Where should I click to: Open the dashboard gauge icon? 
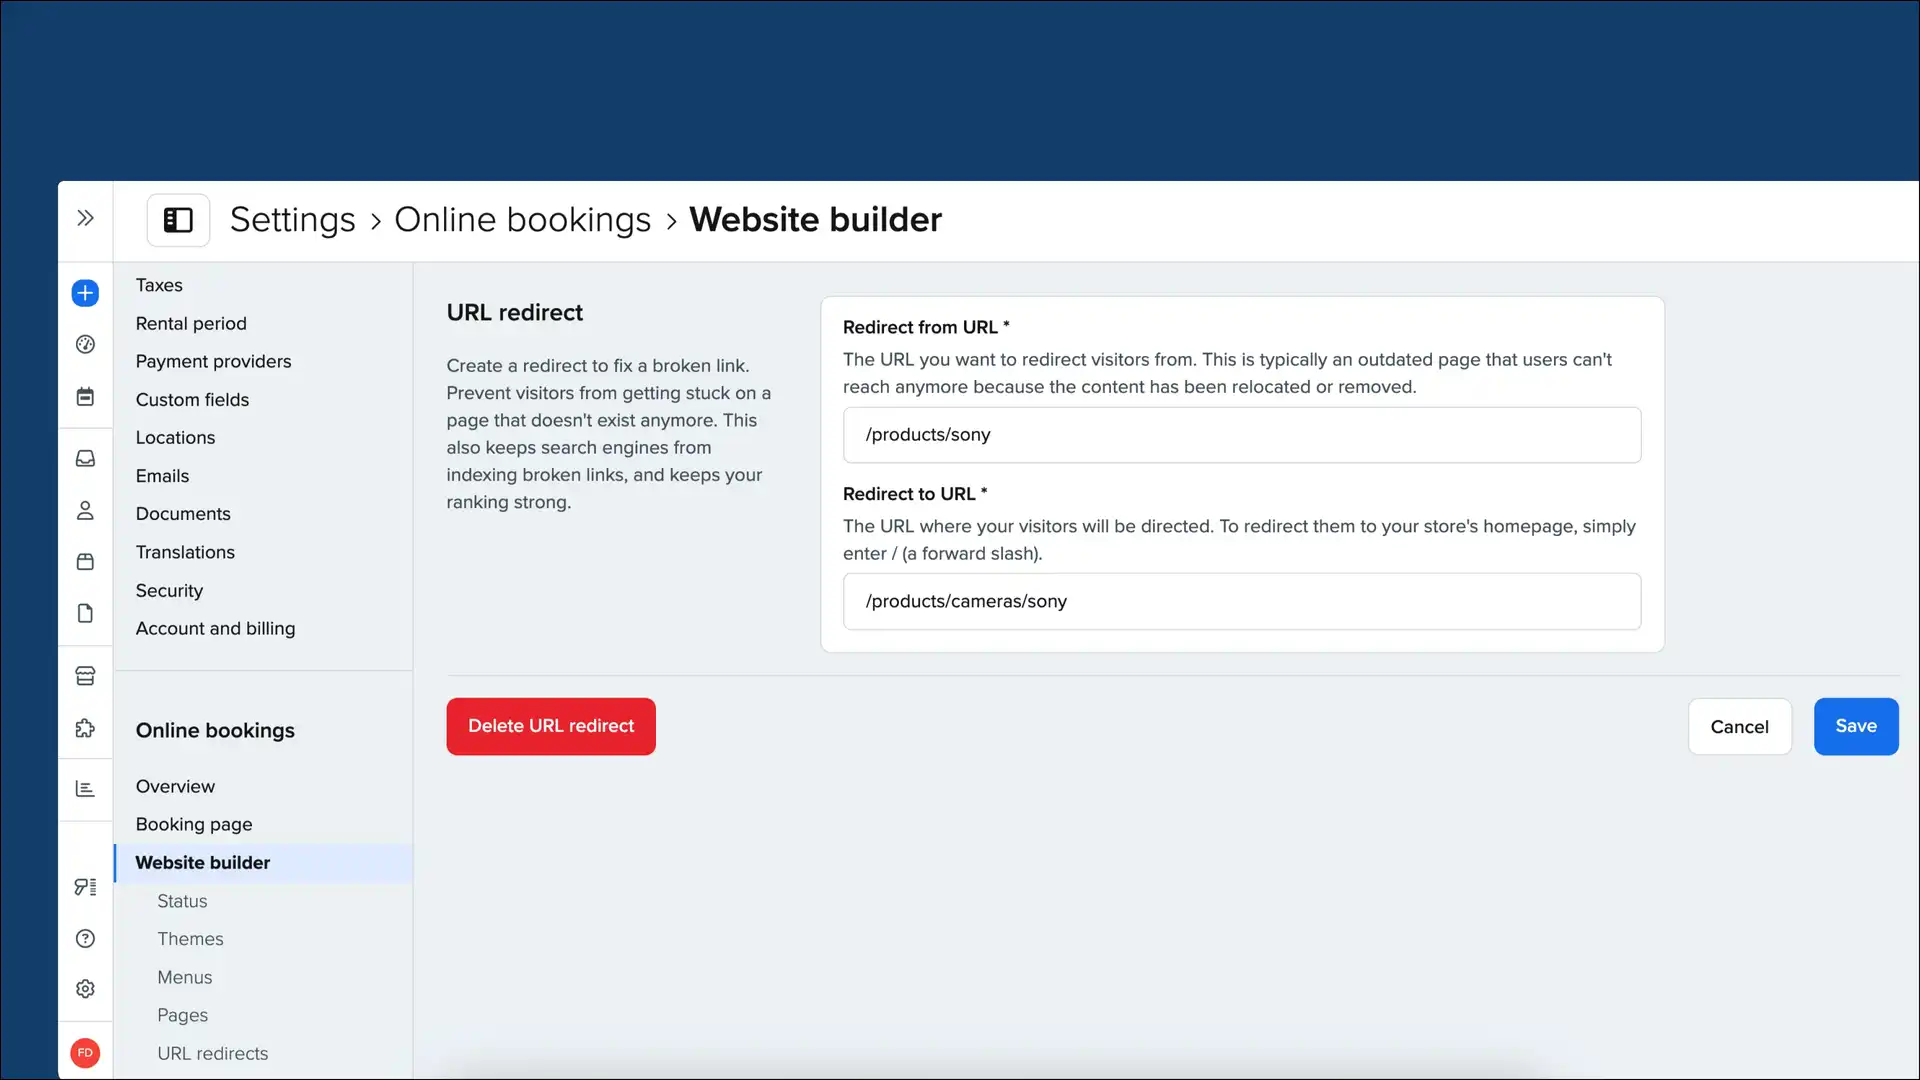point(85,344)
